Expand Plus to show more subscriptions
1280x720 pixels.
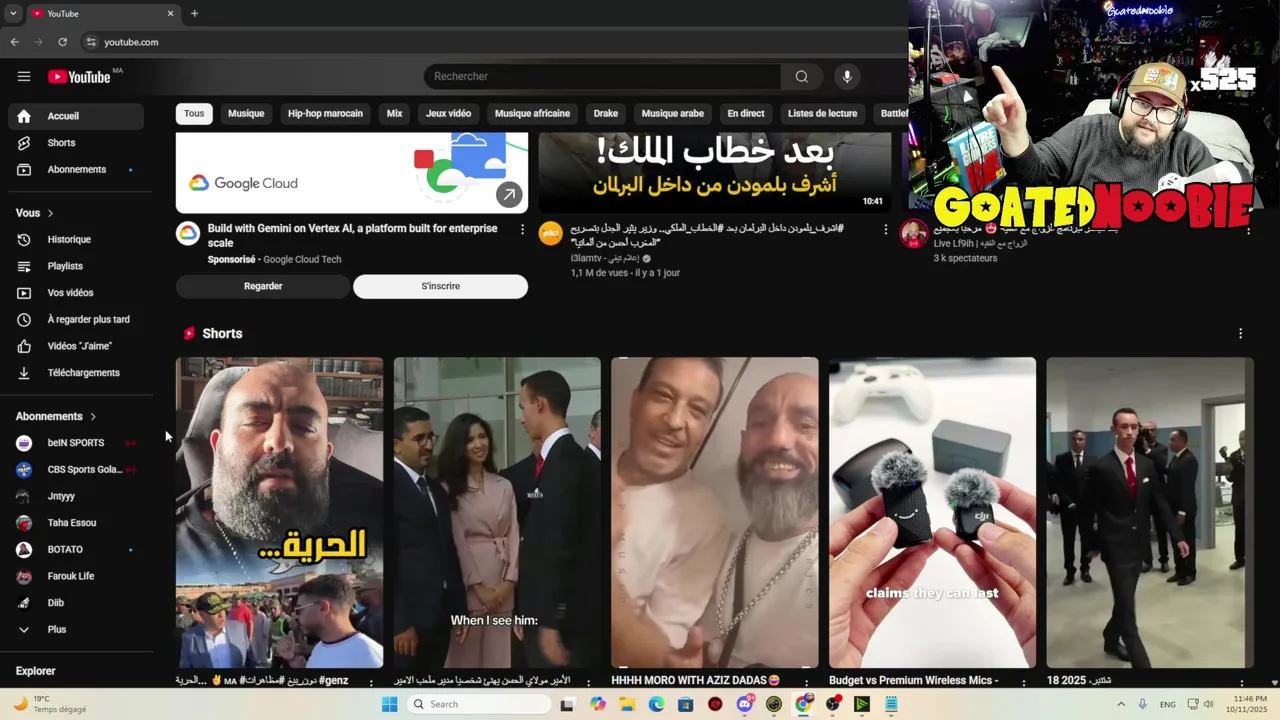(76, 630)
